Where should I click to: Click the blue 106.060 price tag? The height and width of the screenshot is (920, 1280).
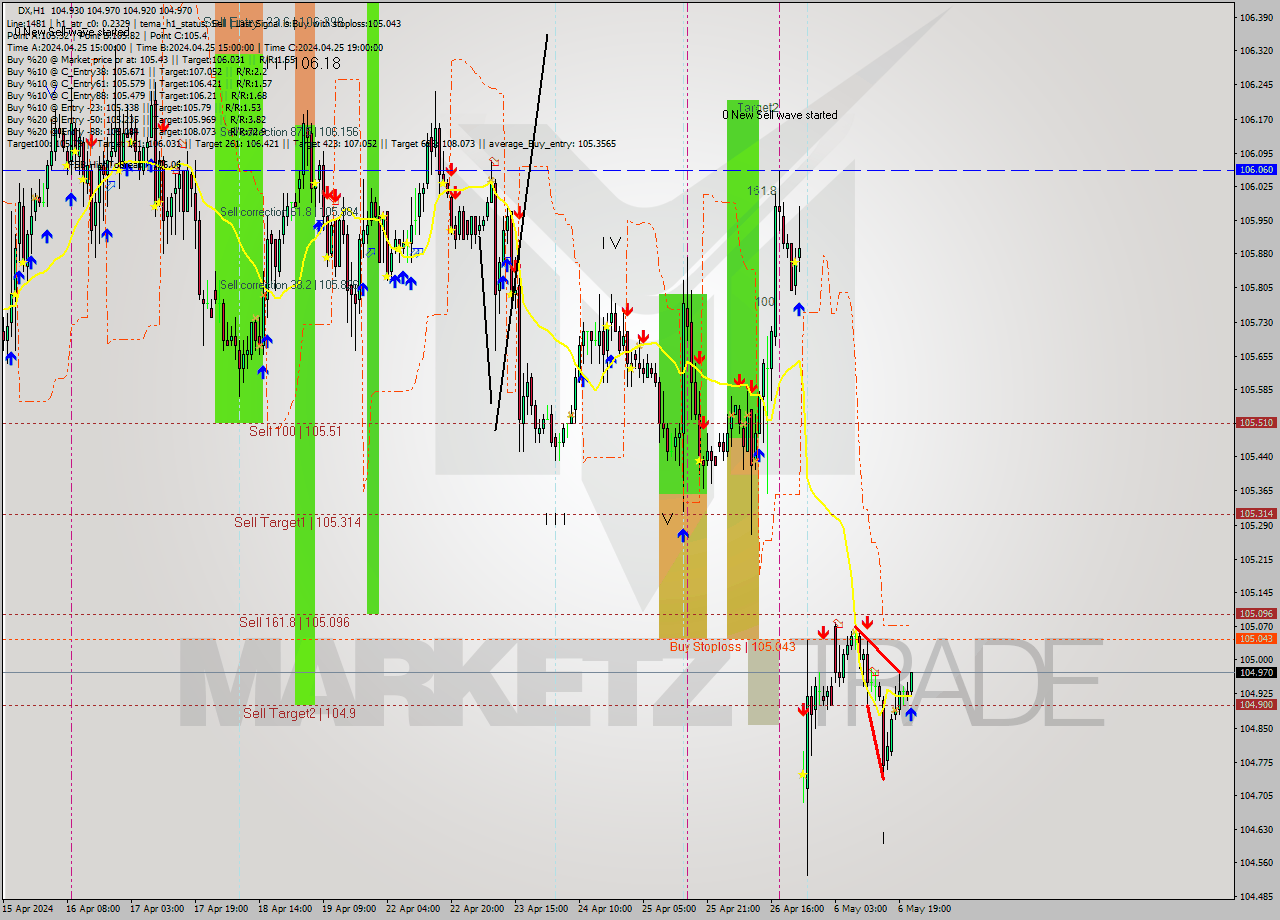(1256, 170)
